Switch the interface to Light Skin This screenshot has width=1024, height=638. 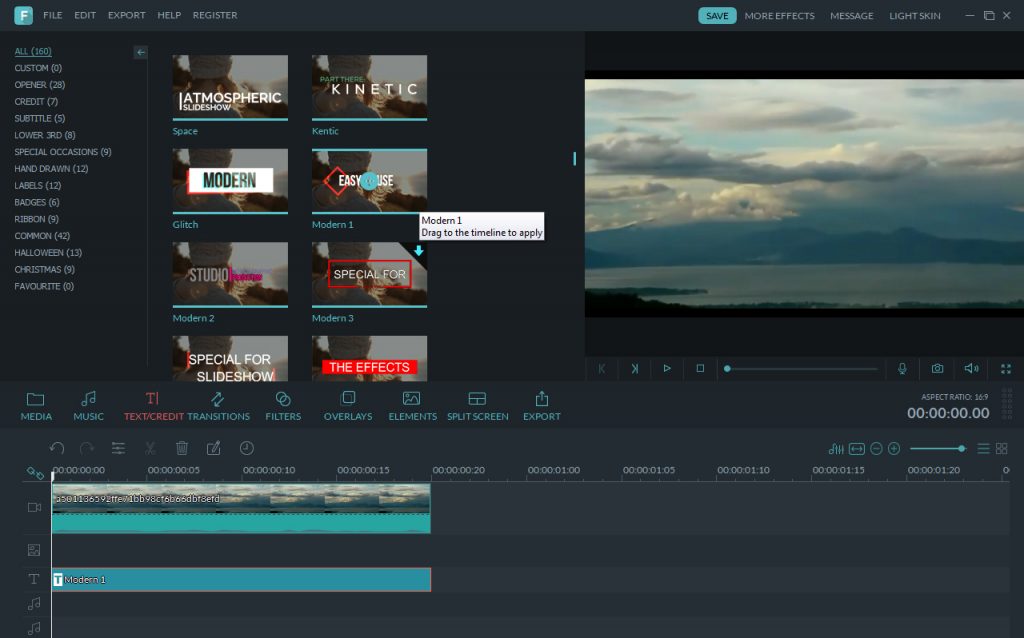tap(914, 16)
